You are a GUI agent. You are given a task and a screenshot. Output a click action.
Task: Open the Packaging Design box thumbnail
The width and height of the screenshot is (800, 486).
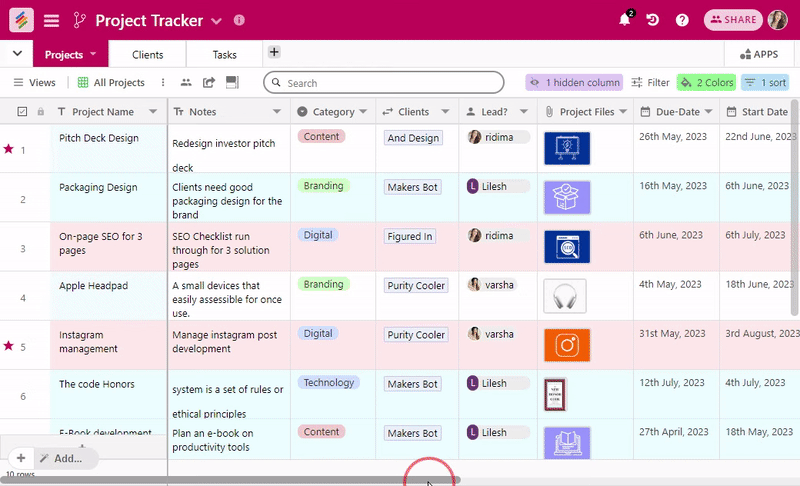click(567, 197)
